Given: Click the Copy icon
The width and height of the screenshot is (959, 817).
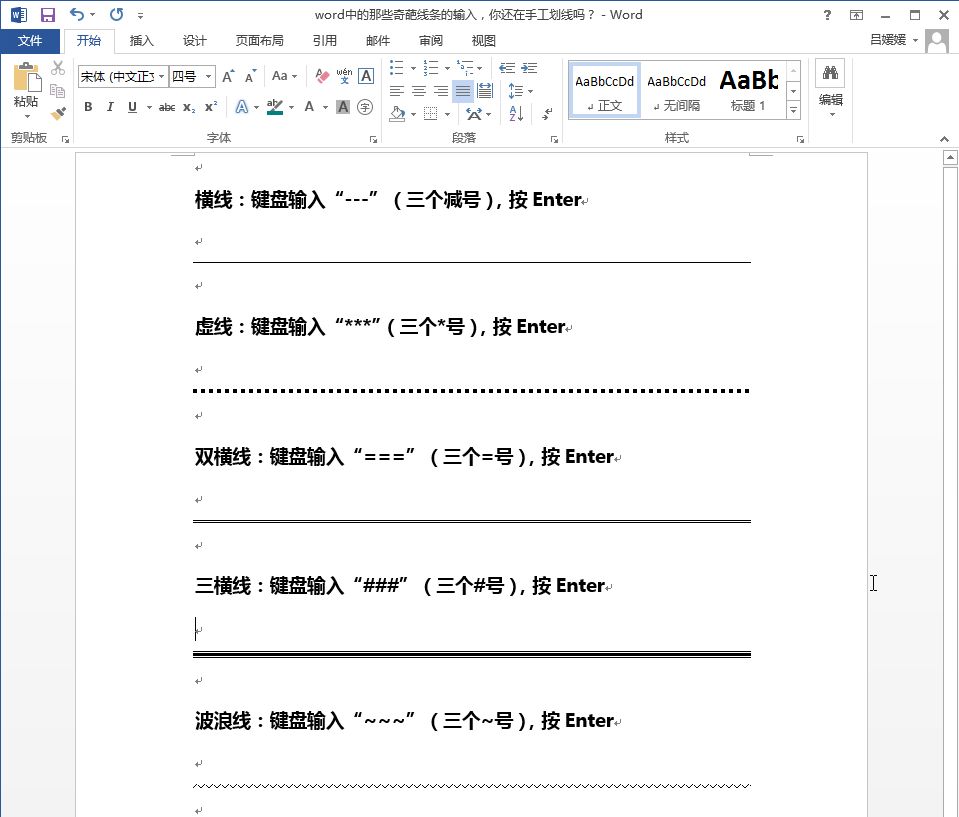Looking at the screenshot, I should pyautogui.click(x=58, y=91).
